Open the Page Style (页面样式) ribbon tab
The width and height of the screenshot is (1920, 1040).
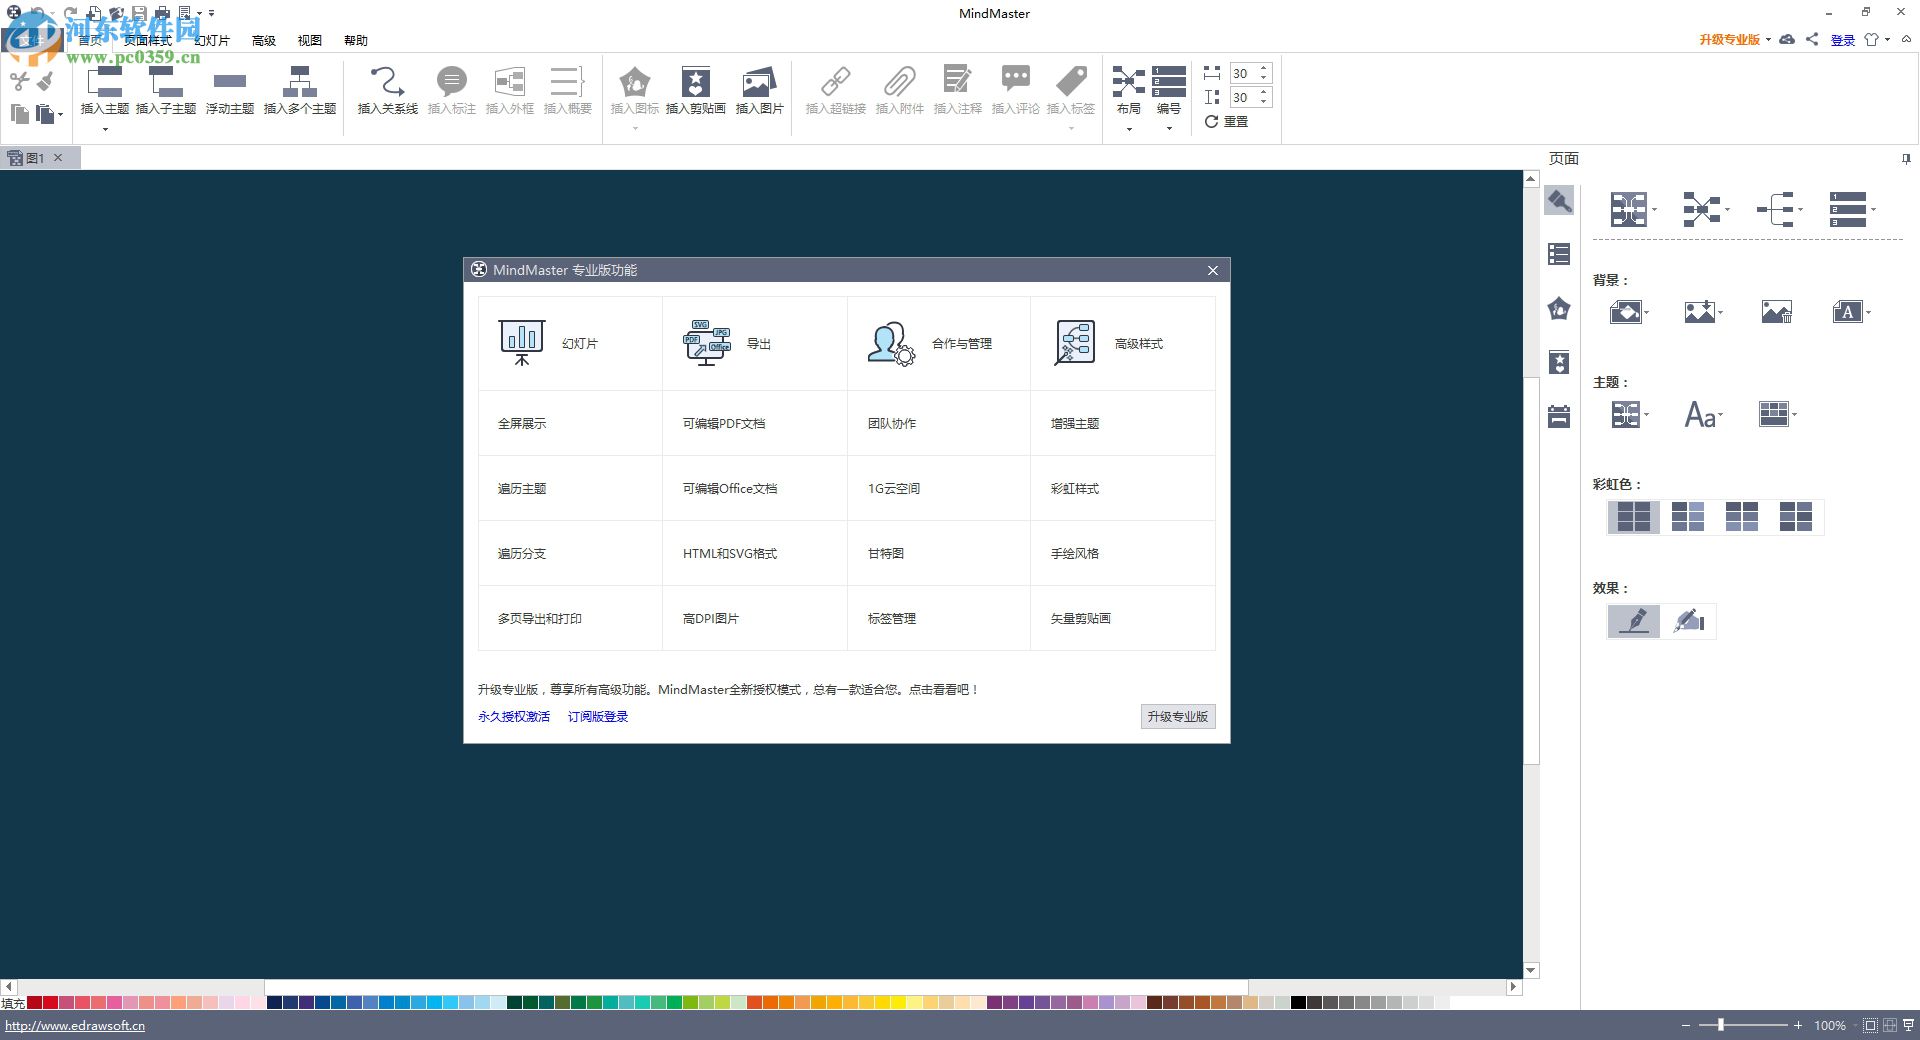(x=147, y=41)
